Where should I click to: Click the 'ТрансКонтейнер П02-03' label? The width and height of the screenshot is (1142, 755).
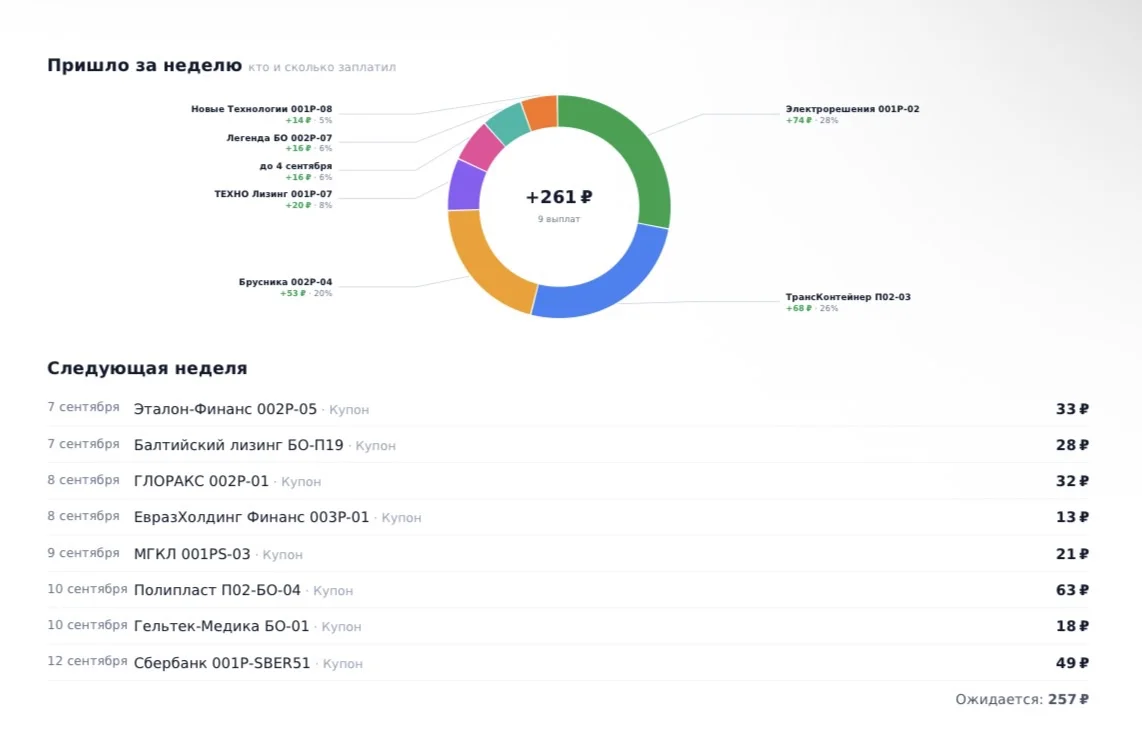pos(848,297)
